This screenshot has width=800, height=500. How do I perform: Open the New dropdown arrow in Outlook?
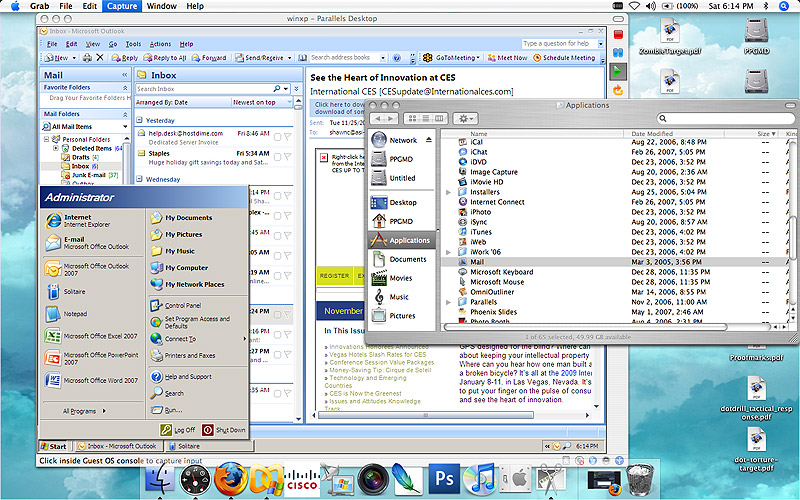[x=74, y=58]
